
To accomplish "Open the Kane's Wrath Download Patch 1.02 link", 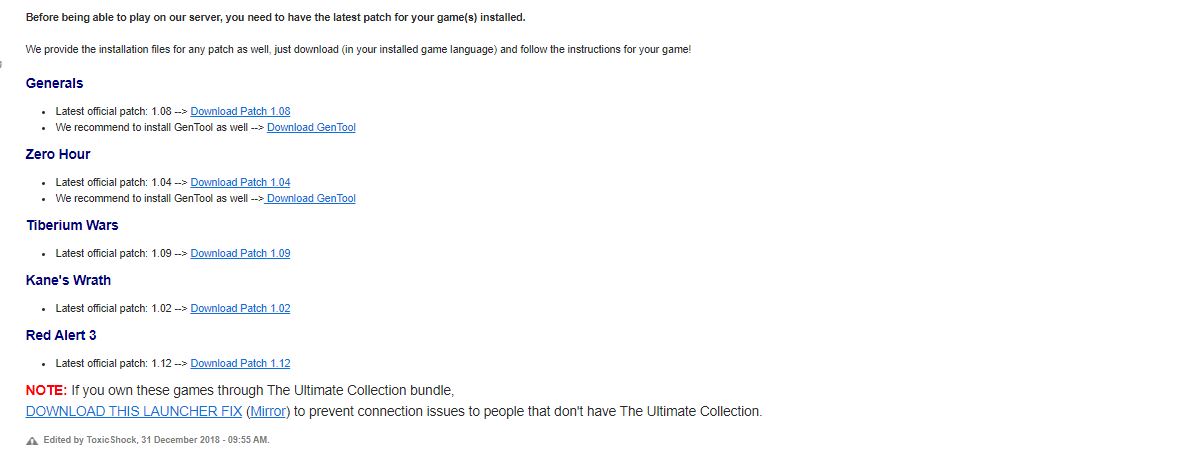I will click(x=240, y=308).
